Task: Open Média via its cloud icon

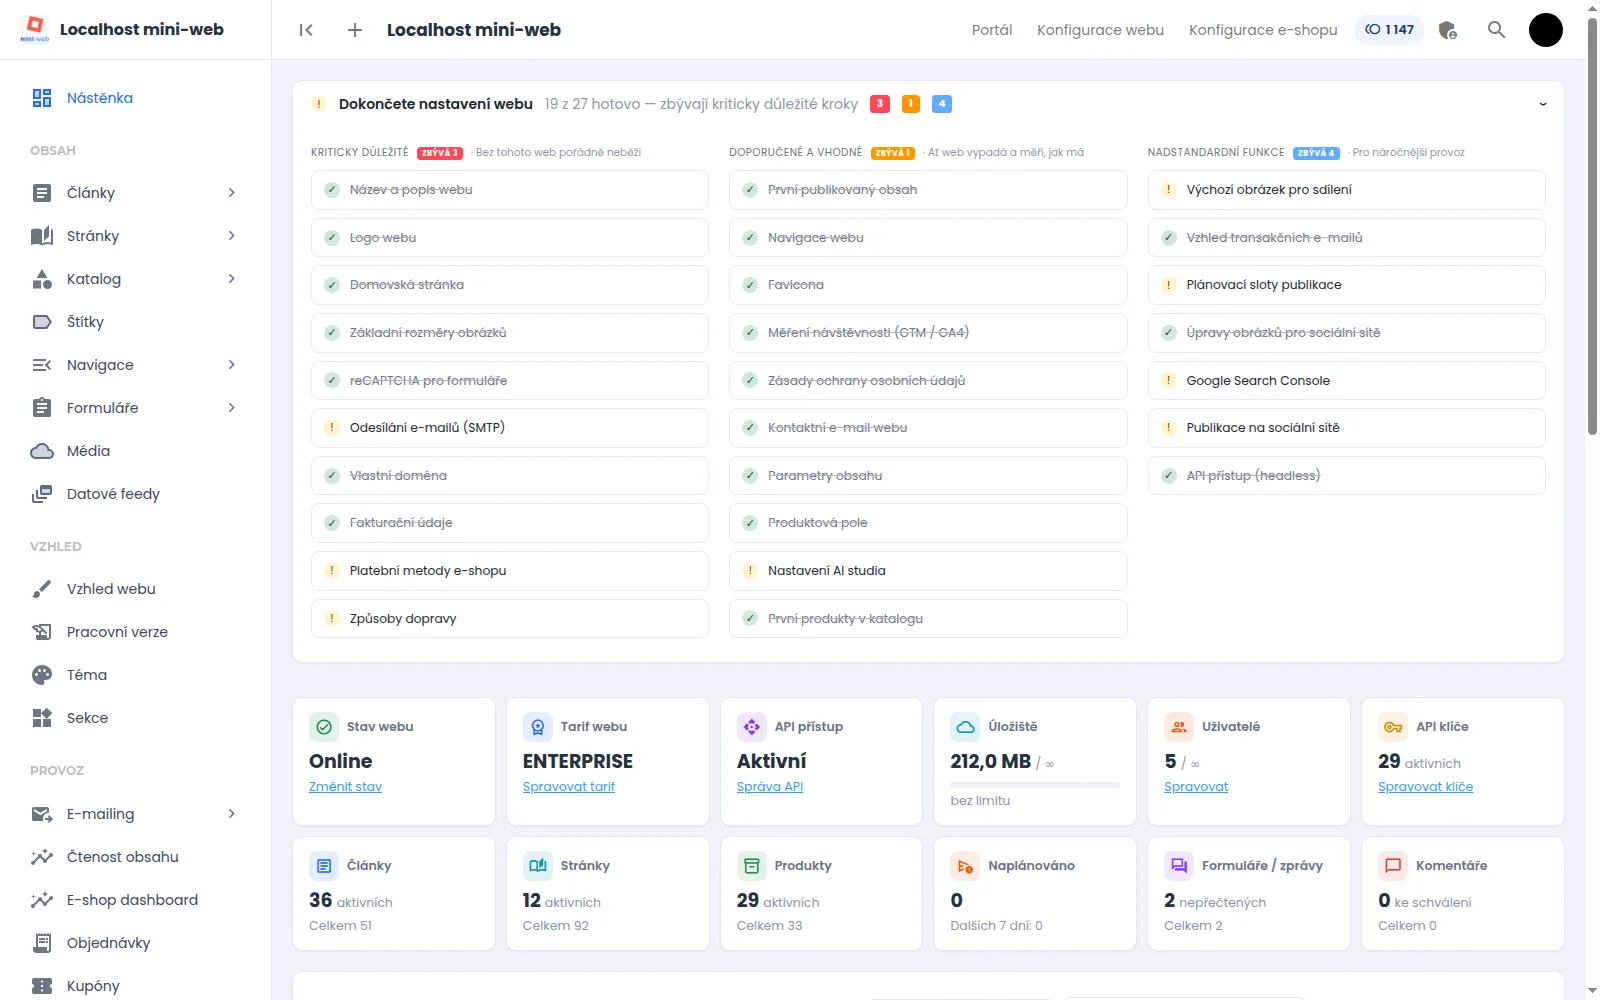Action: click(42, 451)
